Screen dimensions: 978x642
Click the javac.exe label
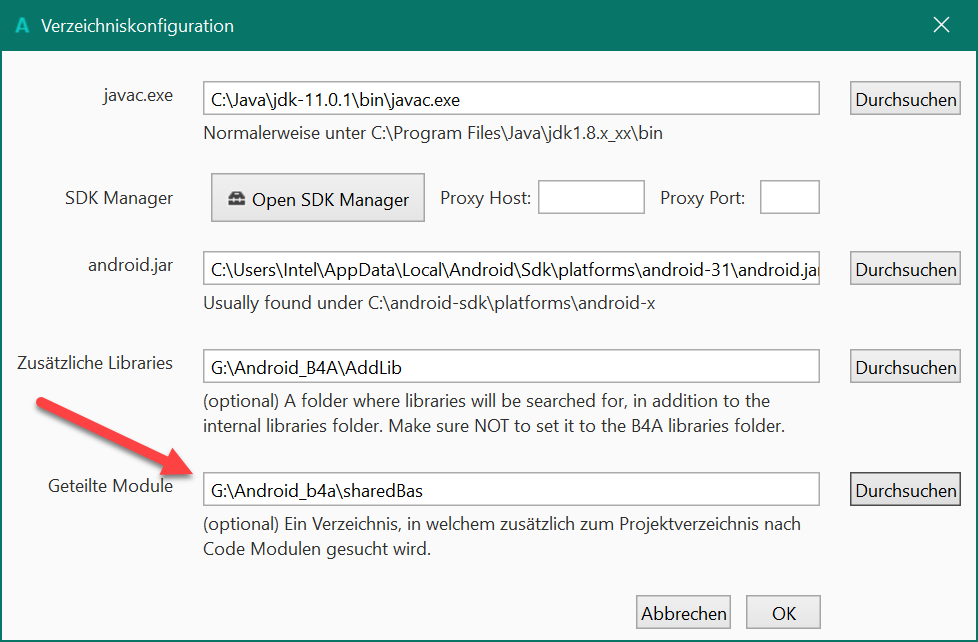click(138, 96)
